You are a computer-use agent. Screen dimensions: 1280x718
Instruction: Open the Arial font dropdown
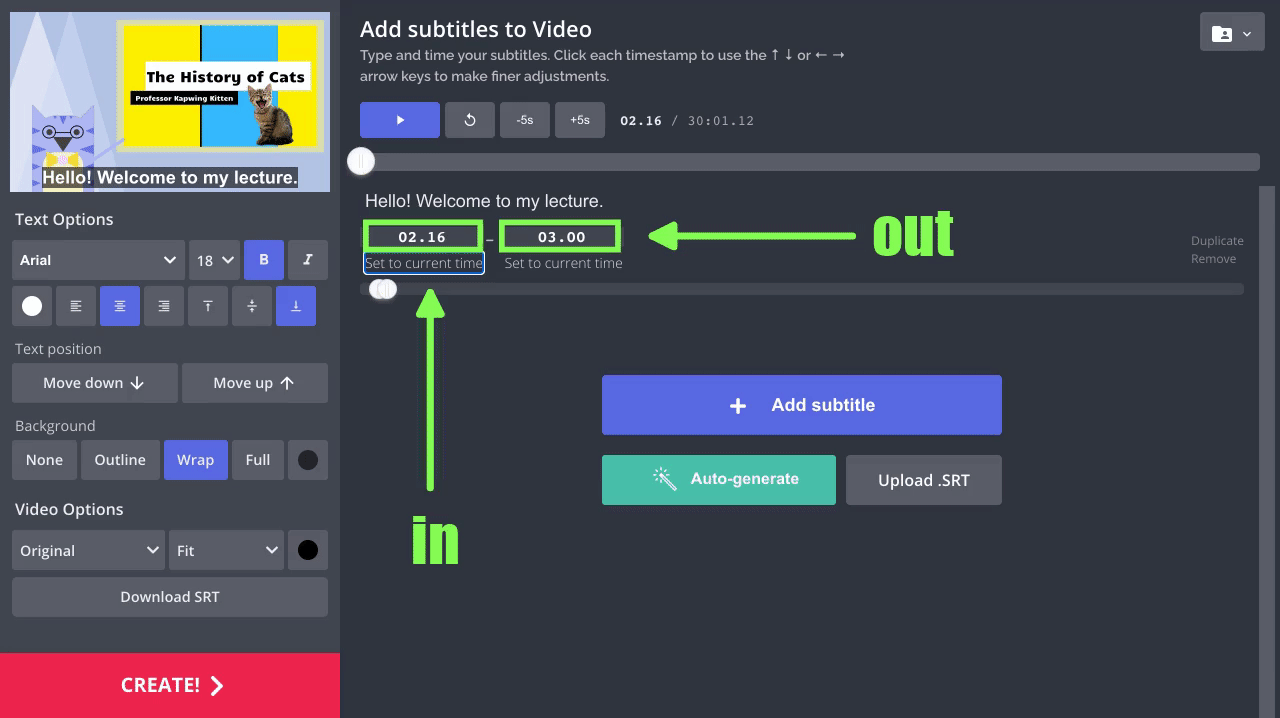(x=98, y=260)
